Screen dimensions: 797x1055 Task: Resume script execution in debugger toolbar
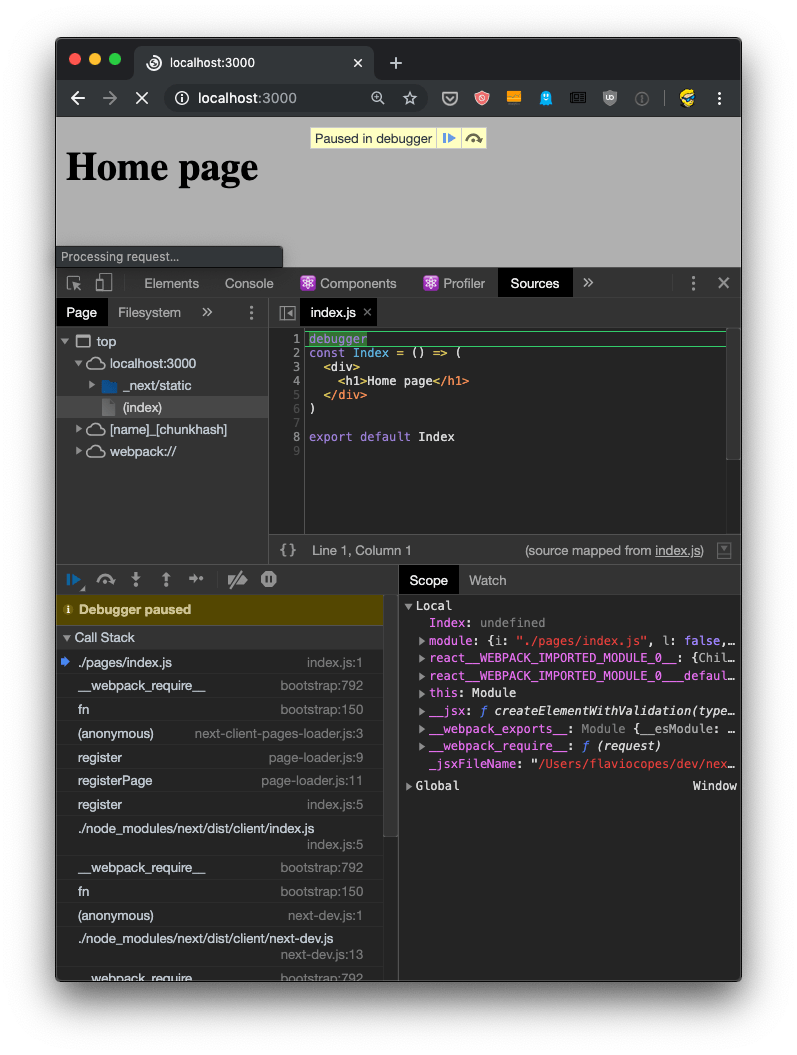(x=73, y=580)
